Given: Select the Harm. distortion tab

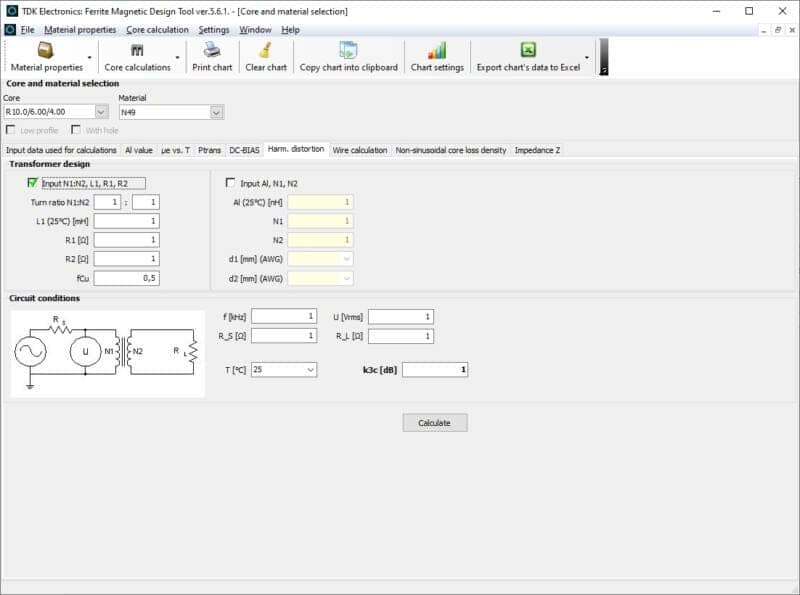Looking at the screenshot, I should (296, 149).
